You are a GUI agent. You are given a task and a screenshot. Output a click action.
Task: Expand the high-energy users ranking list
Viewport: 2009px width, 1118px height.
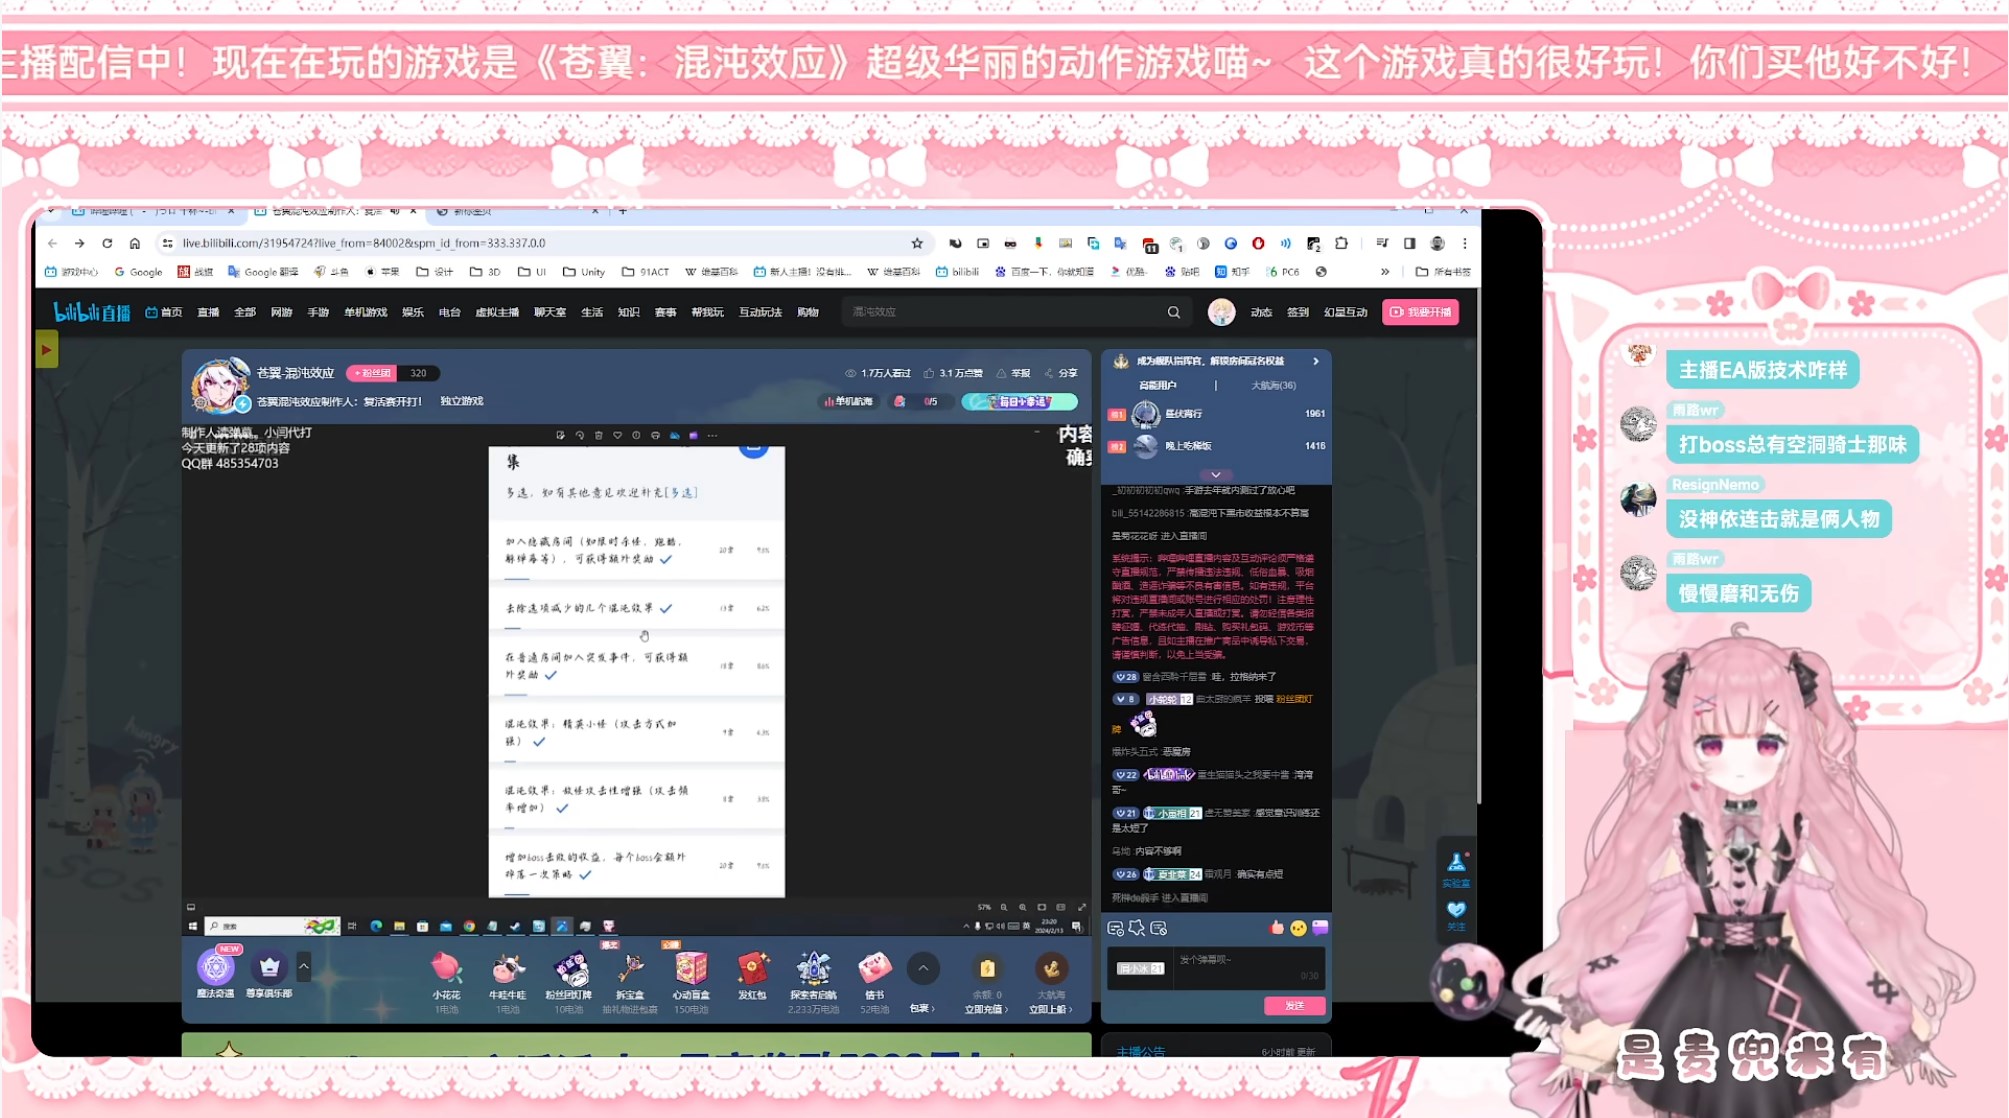(1215, 474)
